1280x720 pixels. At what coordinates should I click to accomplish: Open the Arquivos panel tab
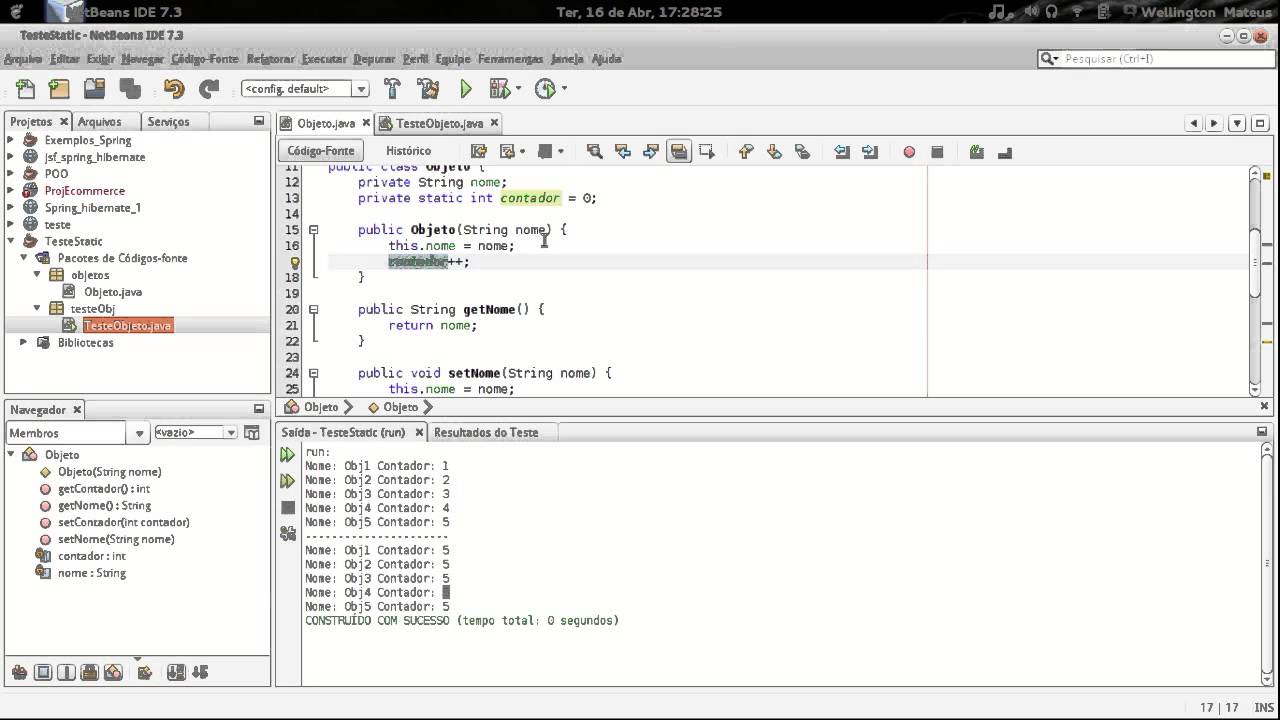click(x=99, y=121)
